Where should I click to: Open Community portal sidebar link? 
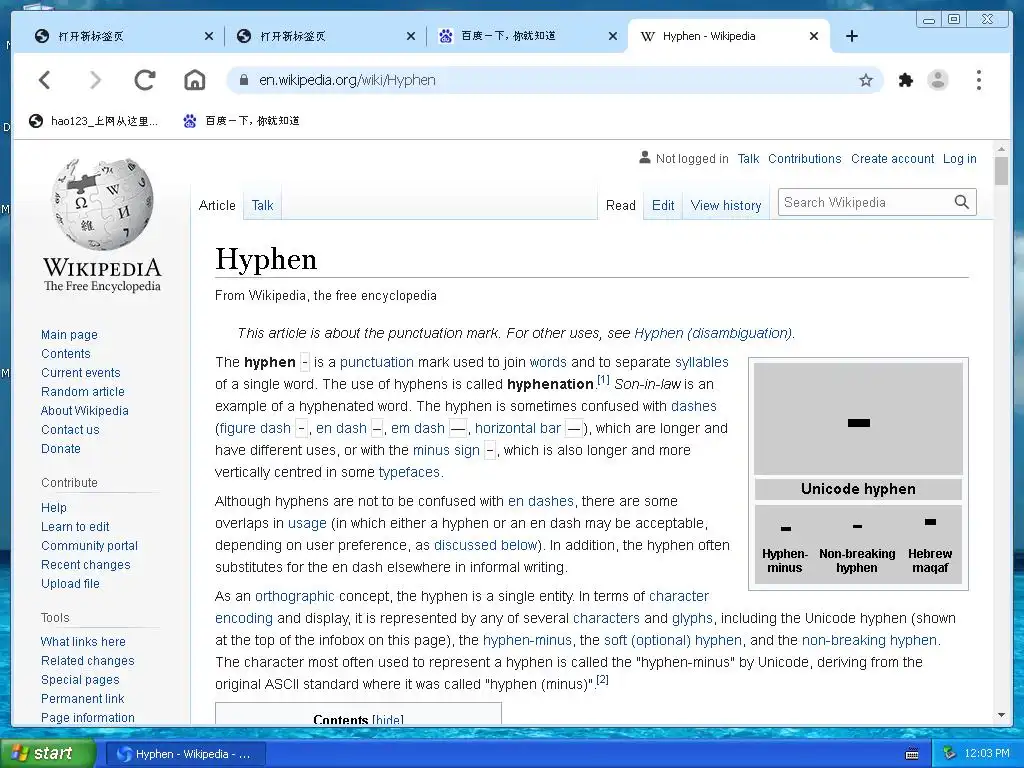pyautogui.click(x=89, y=545)
